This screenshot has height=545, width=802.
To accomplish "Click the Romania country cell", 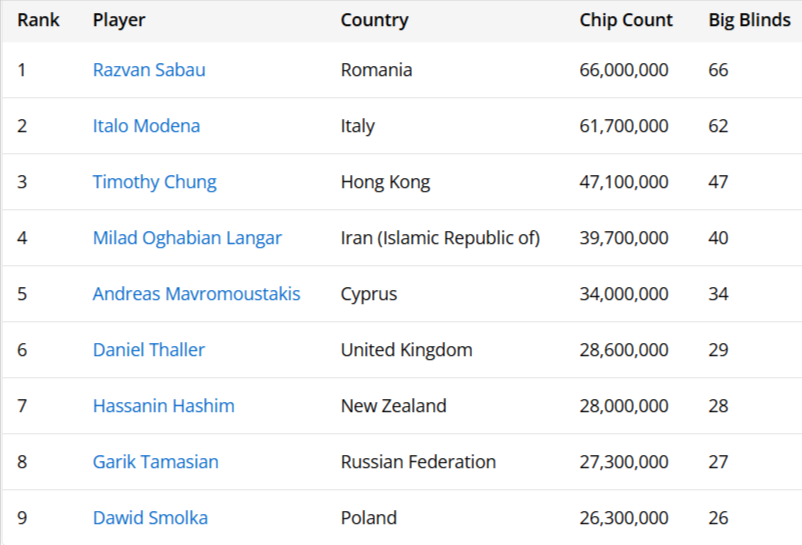I will pyautogui.click(x=376, y=70).
